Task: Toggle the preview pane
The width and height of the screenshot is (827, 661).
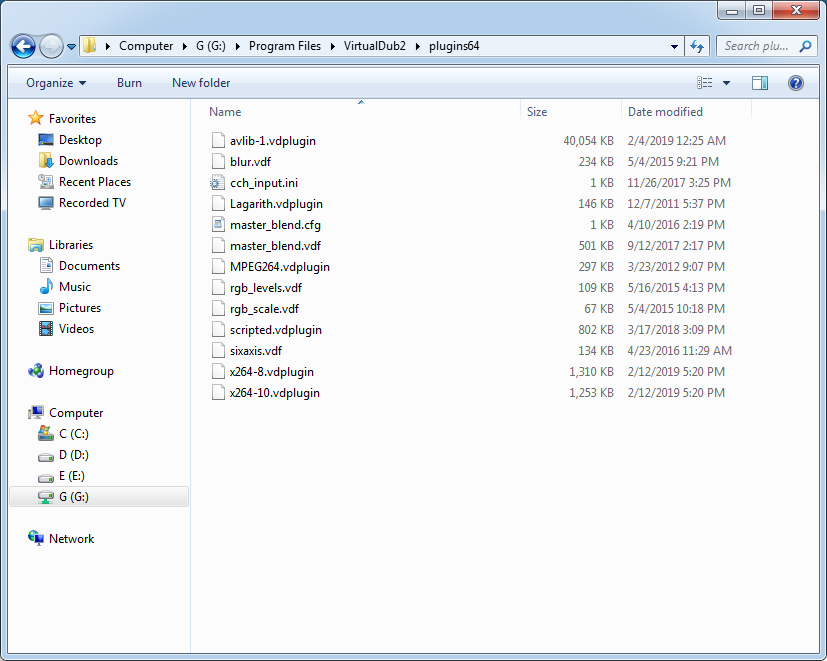Action: coord(759,83)
